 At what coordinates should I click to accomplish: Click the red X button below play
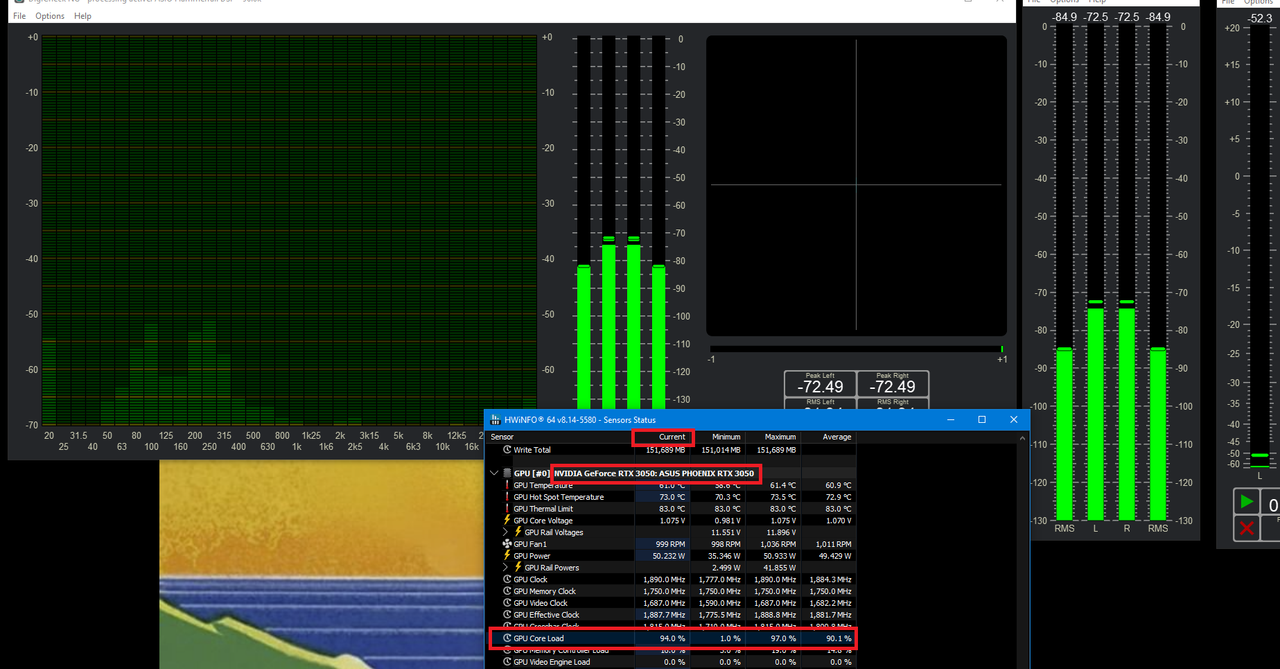1246,528
